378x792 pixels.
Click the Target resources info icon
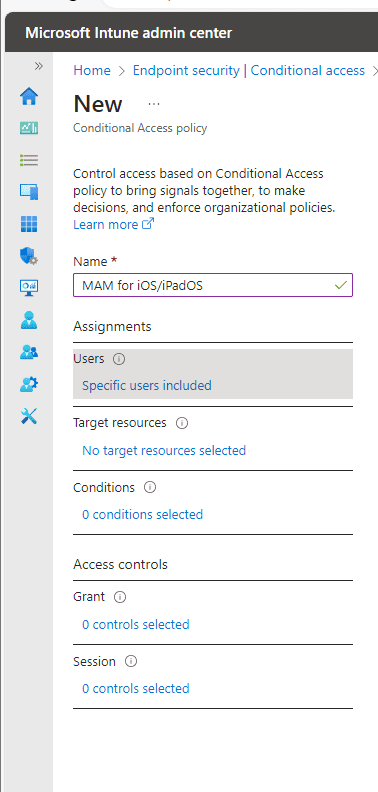(181, 423)
